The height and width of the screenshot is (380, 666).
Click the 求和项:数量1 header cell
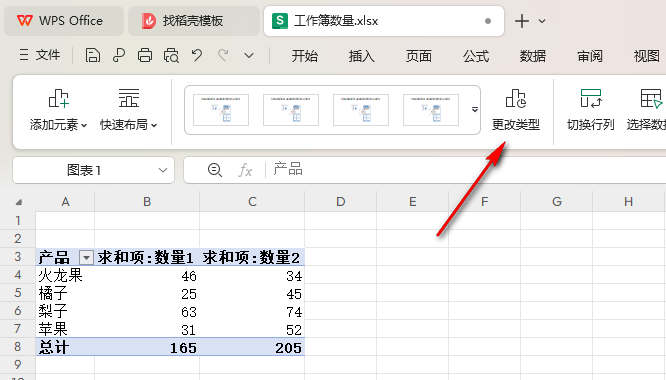click(147, 257)
